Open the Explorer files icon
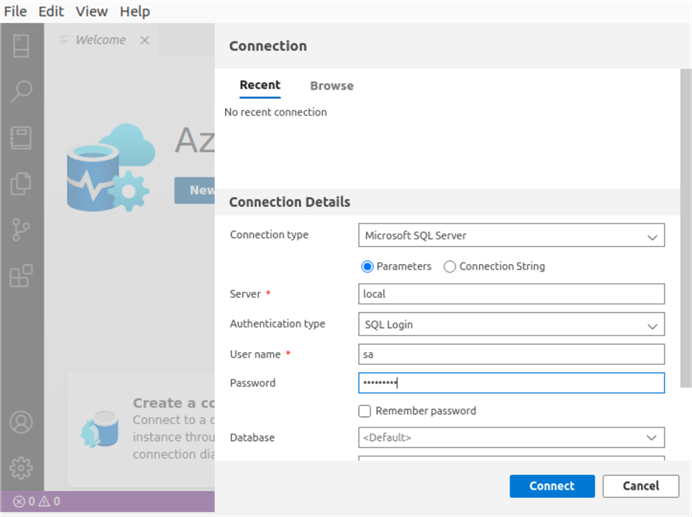This screenshot has width=692, height=517. [x=21, y=184]
